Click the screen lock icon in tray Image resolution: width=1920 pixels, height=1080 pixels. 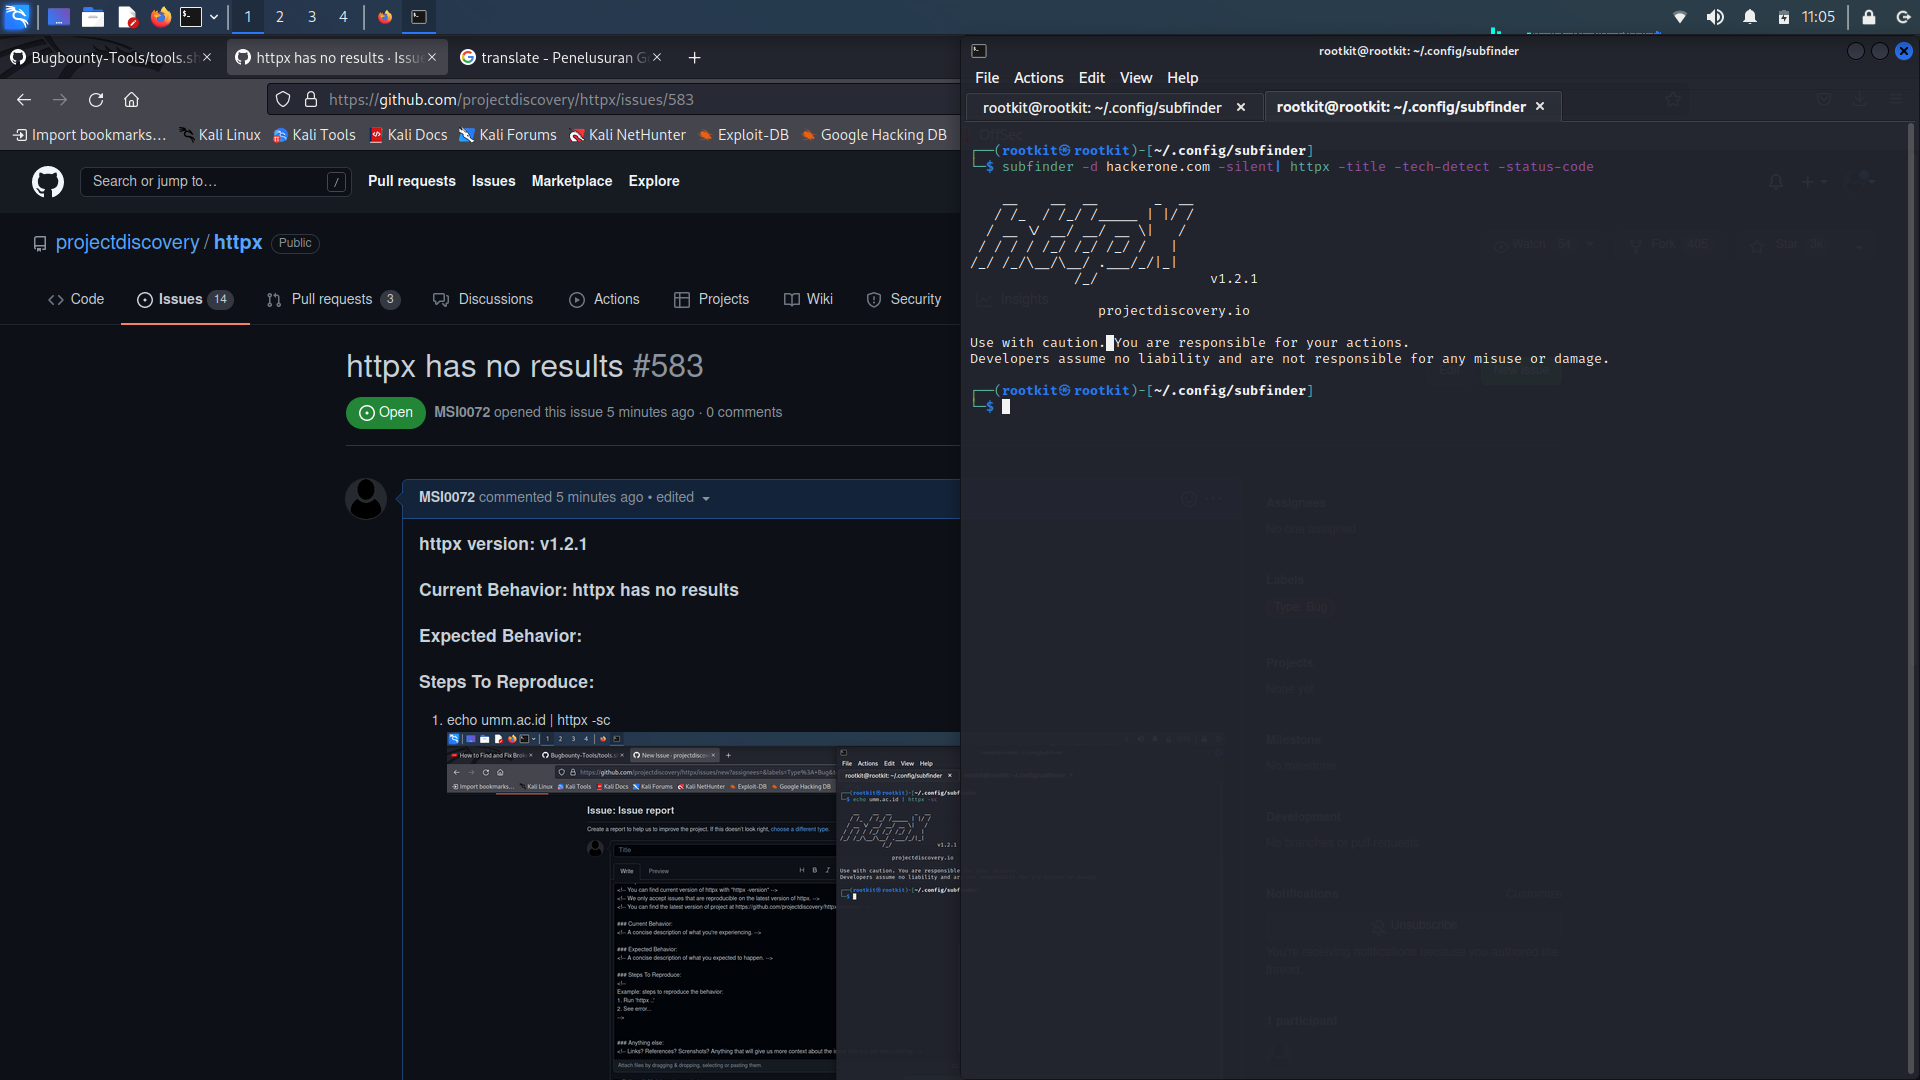click(1868, 17)
